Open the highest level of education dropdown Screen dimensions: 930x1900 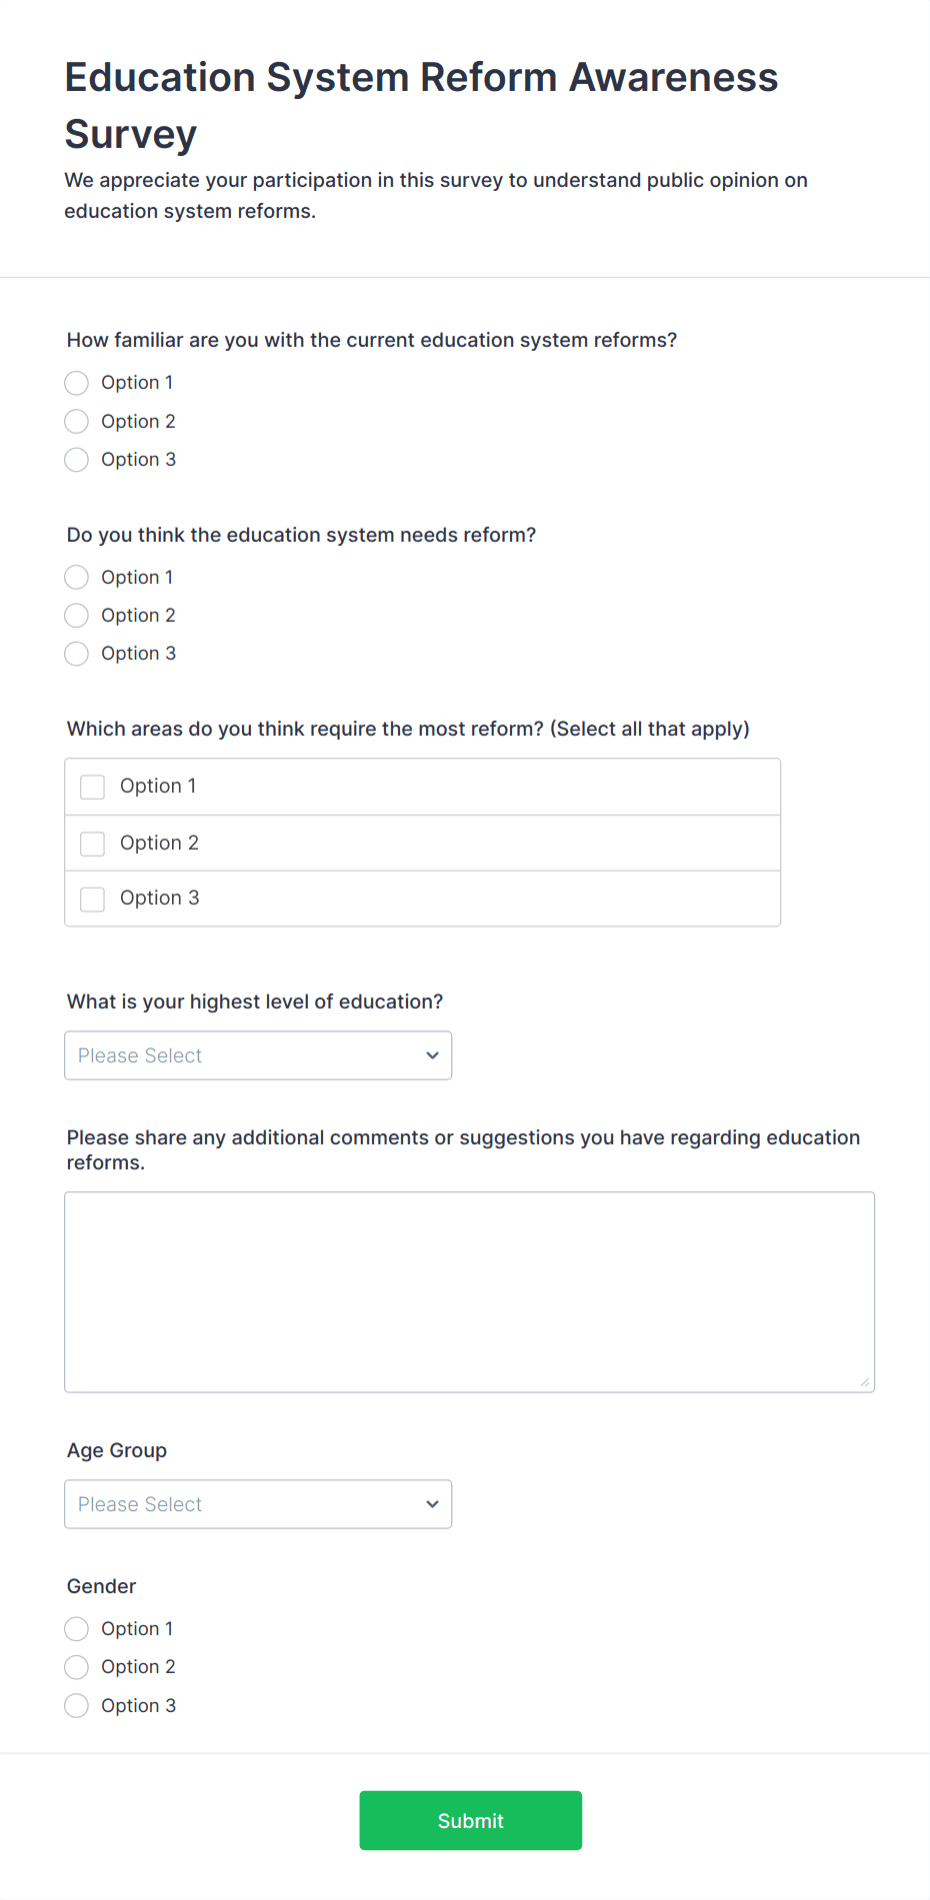click(x=257, y=1055)
